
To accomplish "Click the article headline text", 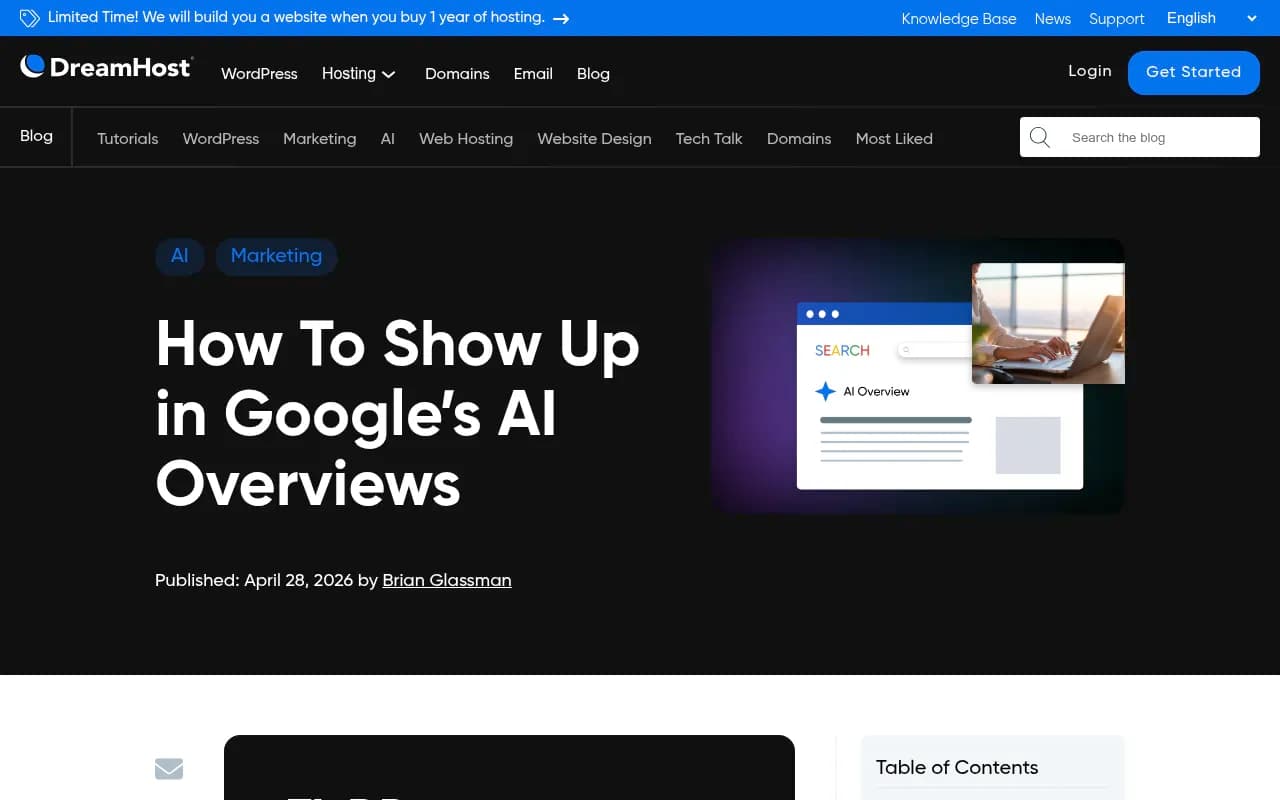I will click(398, 414).
